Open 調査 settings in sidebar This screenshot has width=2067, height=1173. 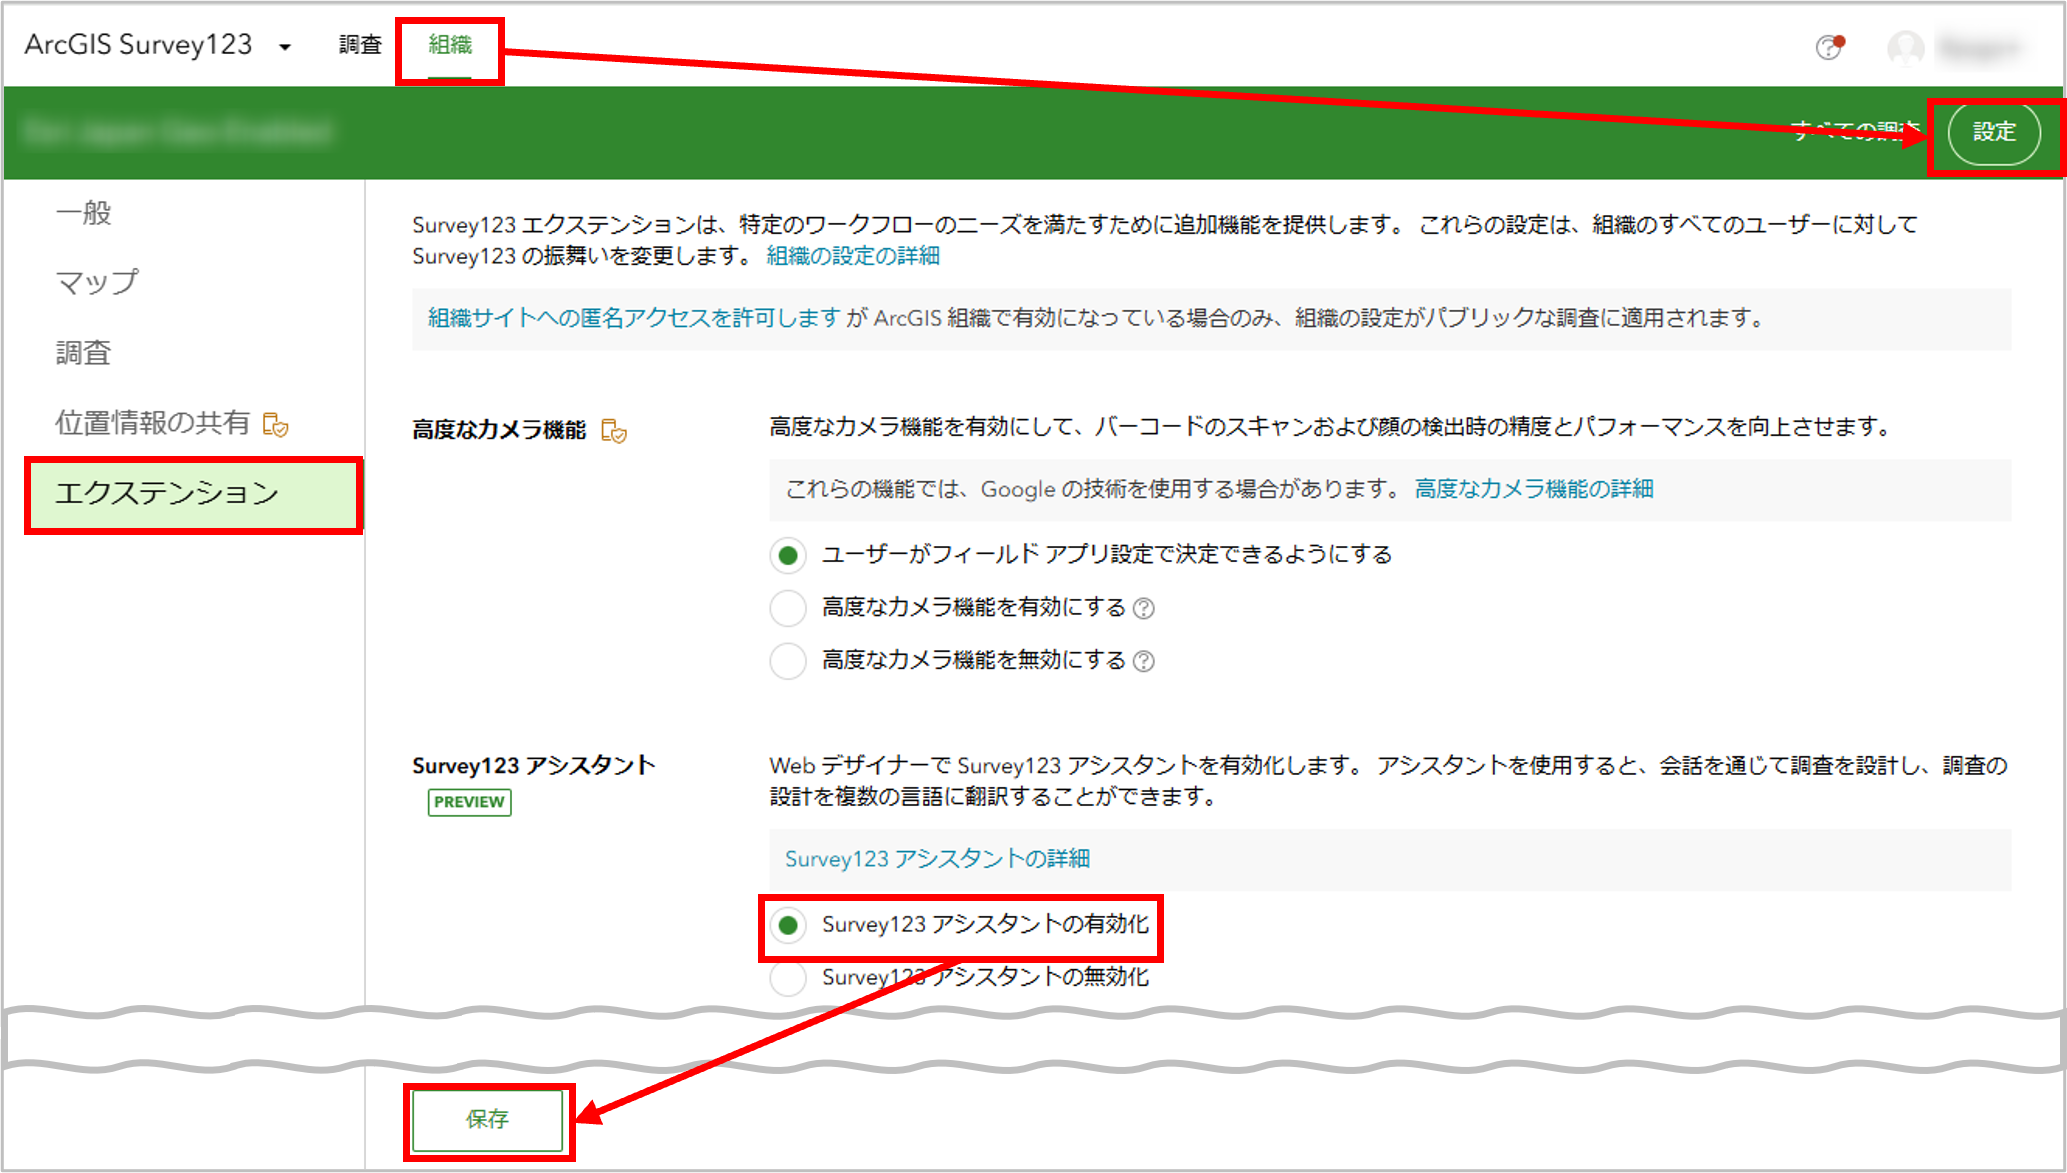point(83,352)
